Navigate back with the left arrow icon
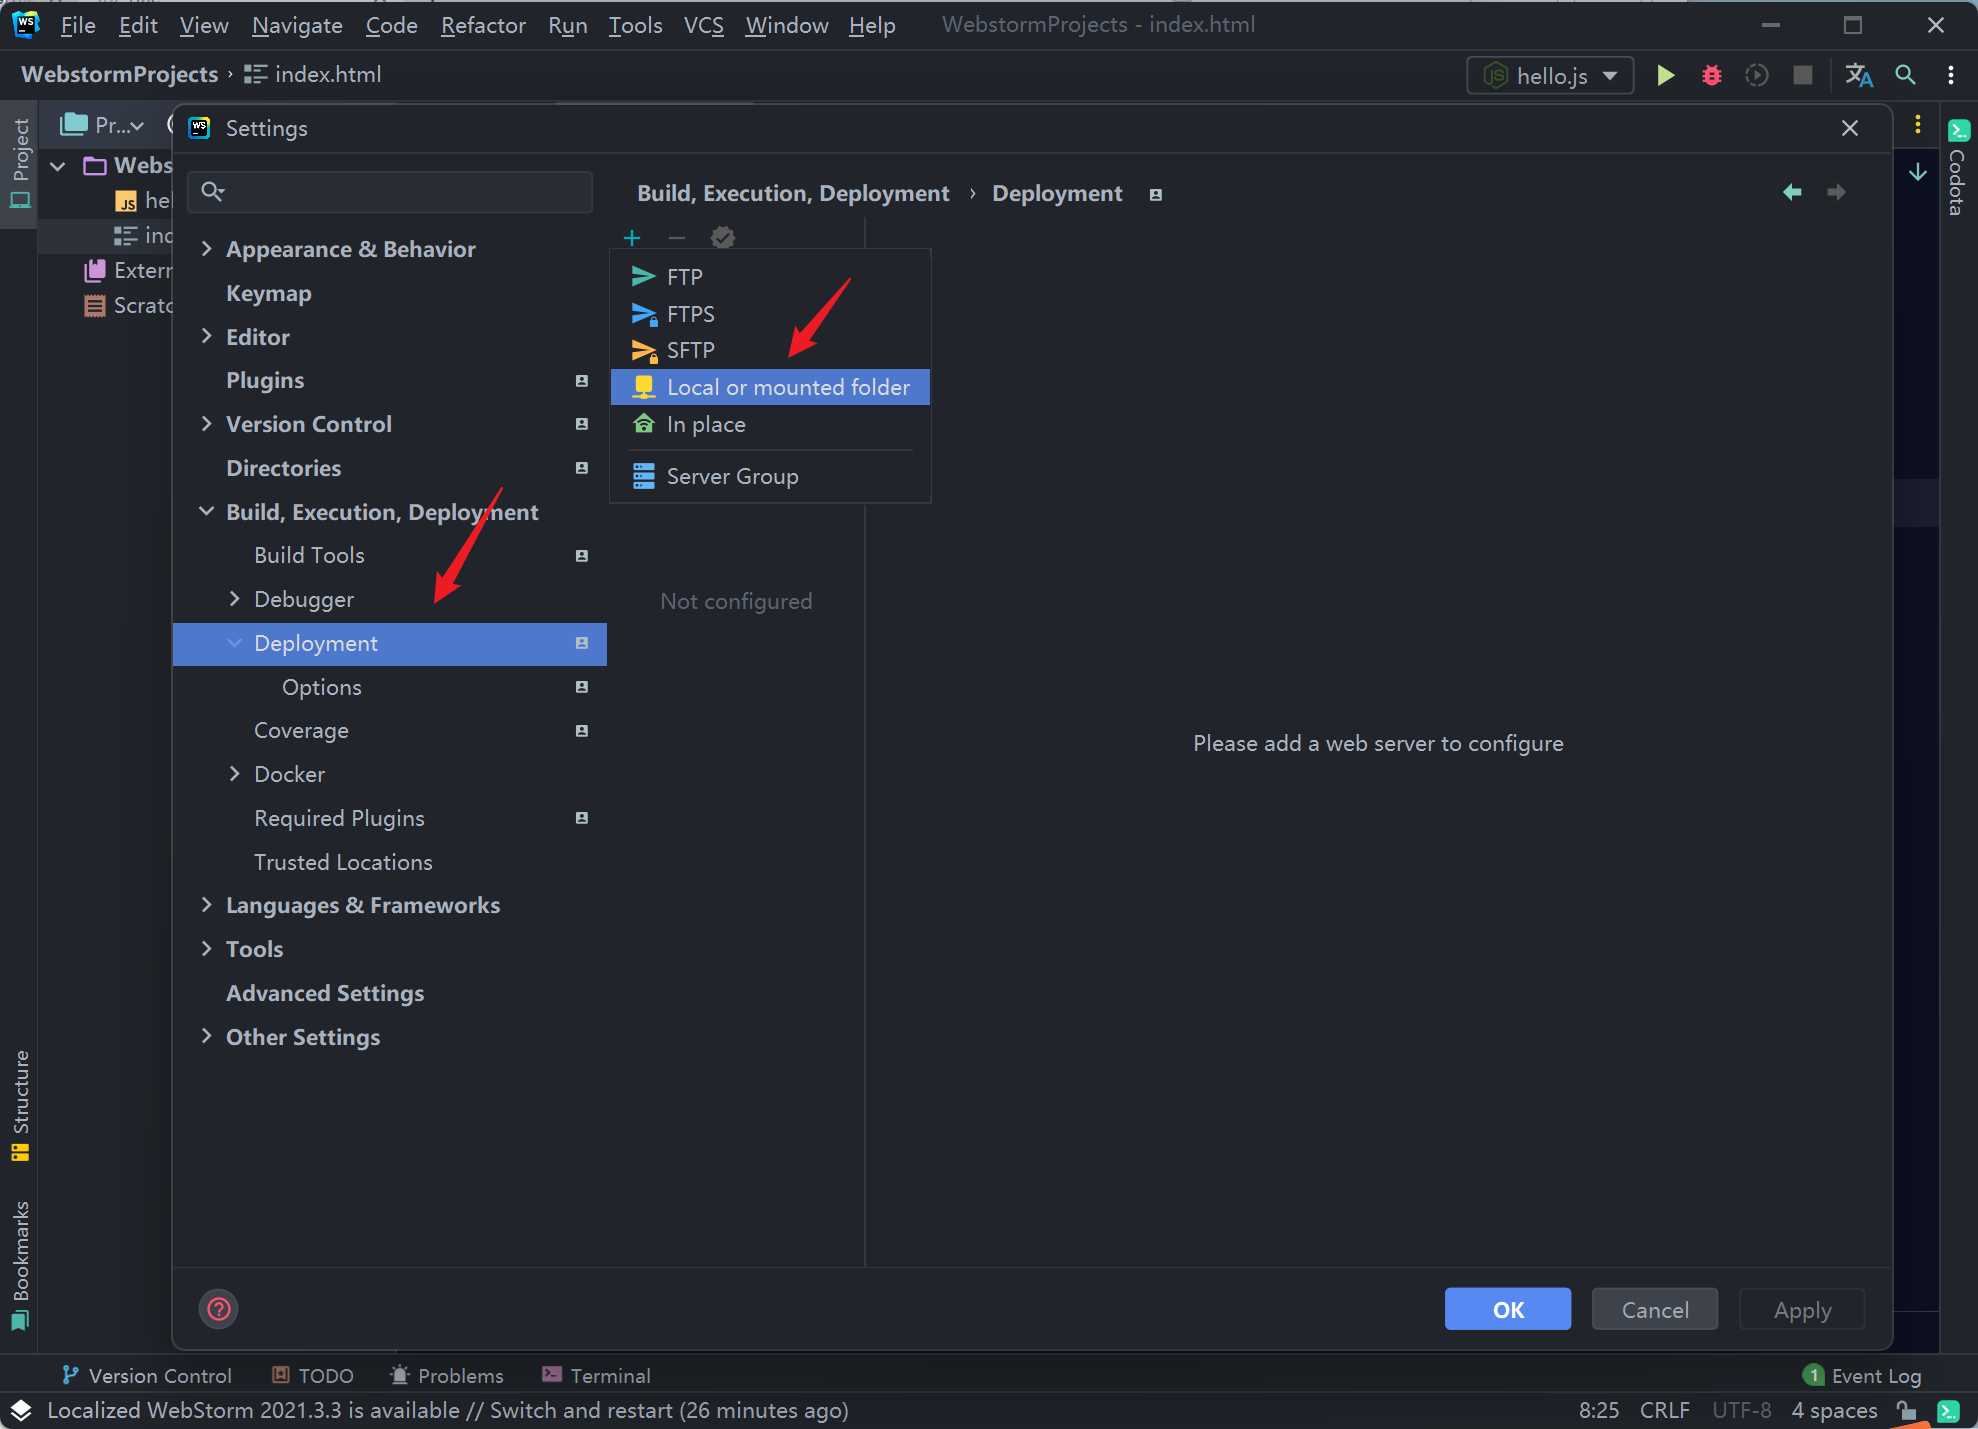 (1792, 192)
